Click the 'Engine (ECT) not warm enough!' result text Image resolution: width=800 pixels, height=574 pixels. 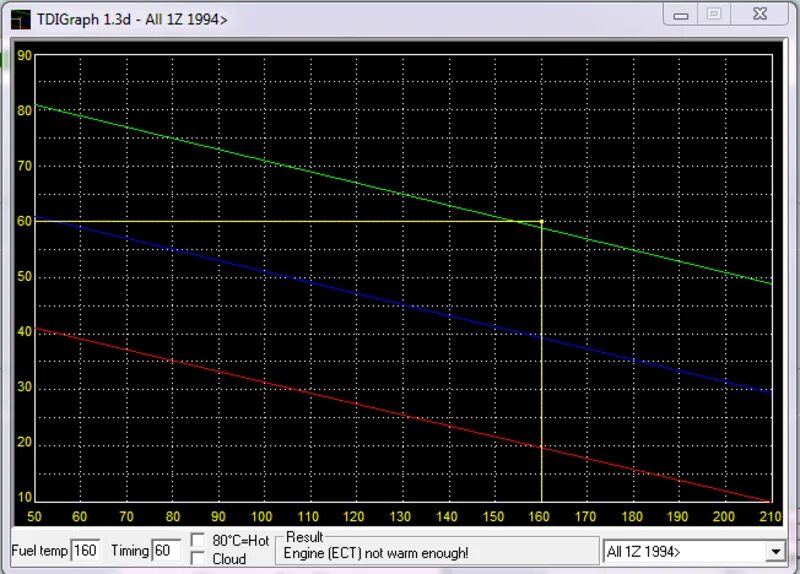coord(376,553)
